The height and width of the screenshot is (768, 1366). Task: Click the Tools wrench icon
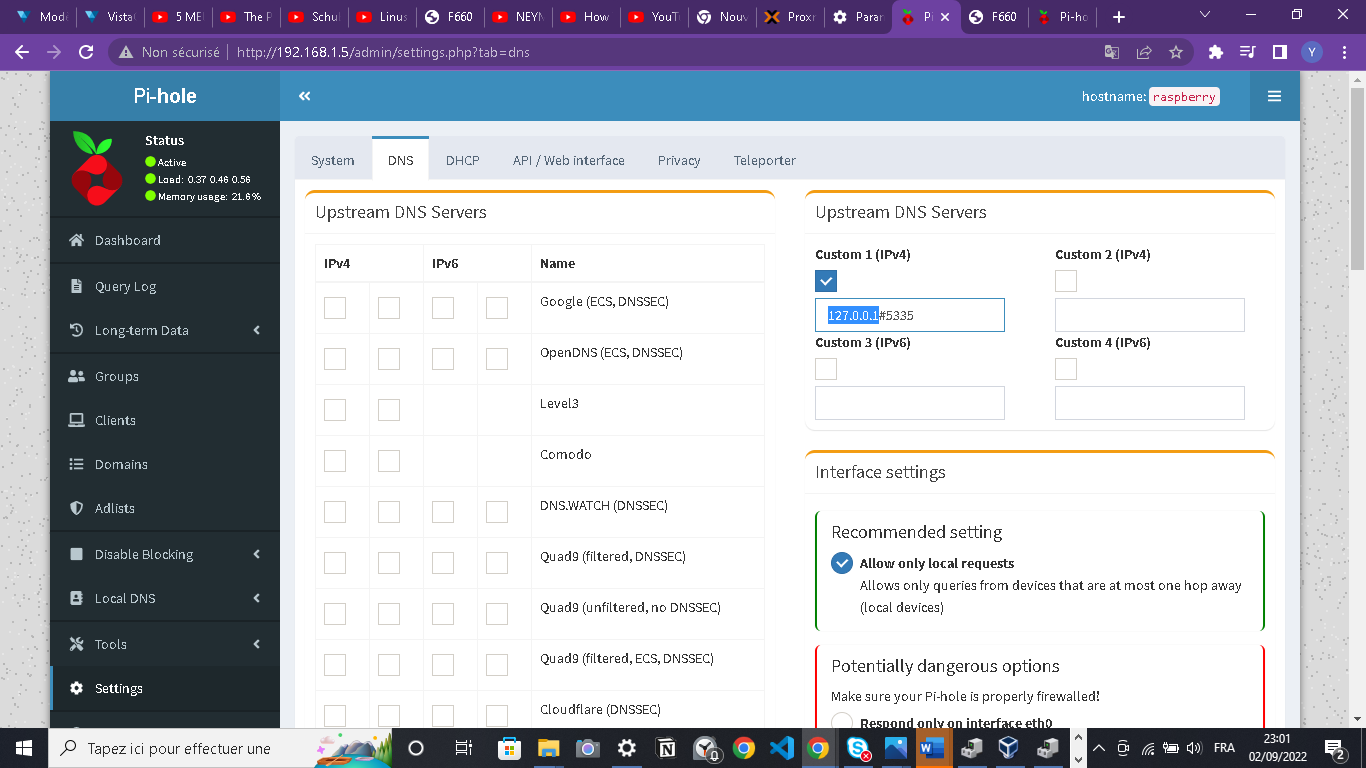click(x=76, y=644)
